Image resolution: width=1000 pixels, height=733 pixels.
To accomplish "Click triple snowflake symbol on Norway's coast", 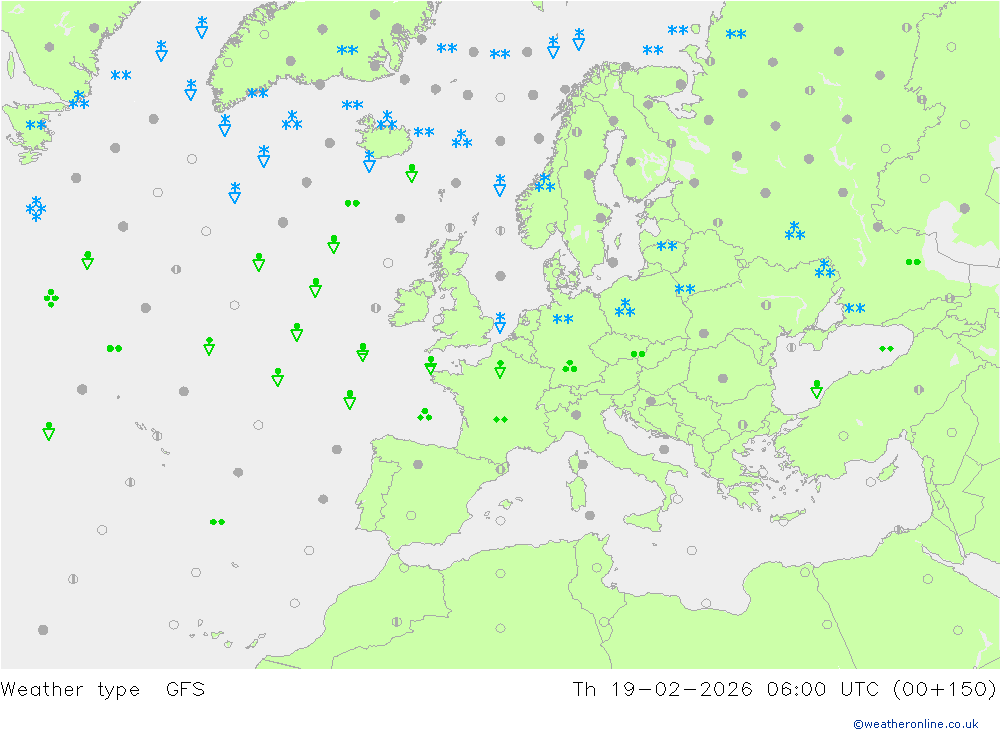I will [544, 182].
